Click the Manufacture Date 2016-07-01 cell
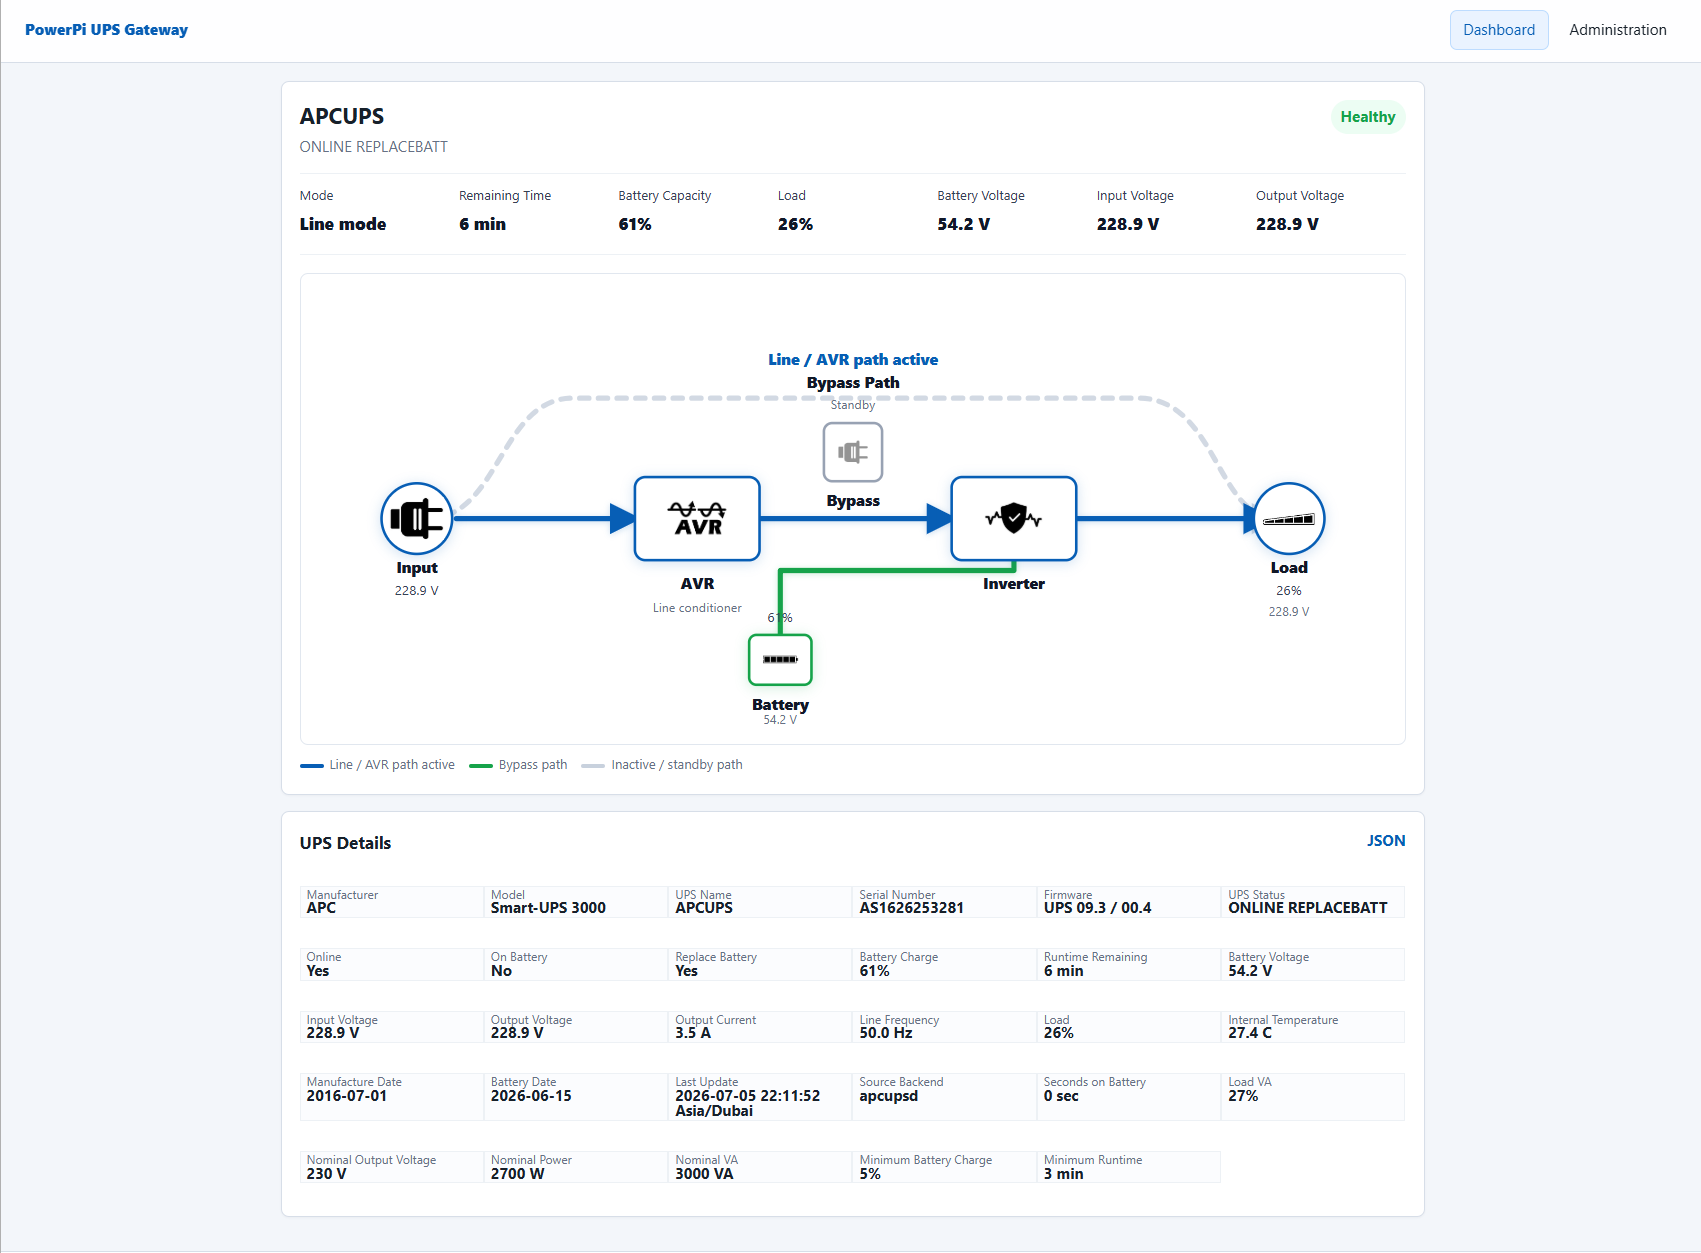 point(392,1097)
